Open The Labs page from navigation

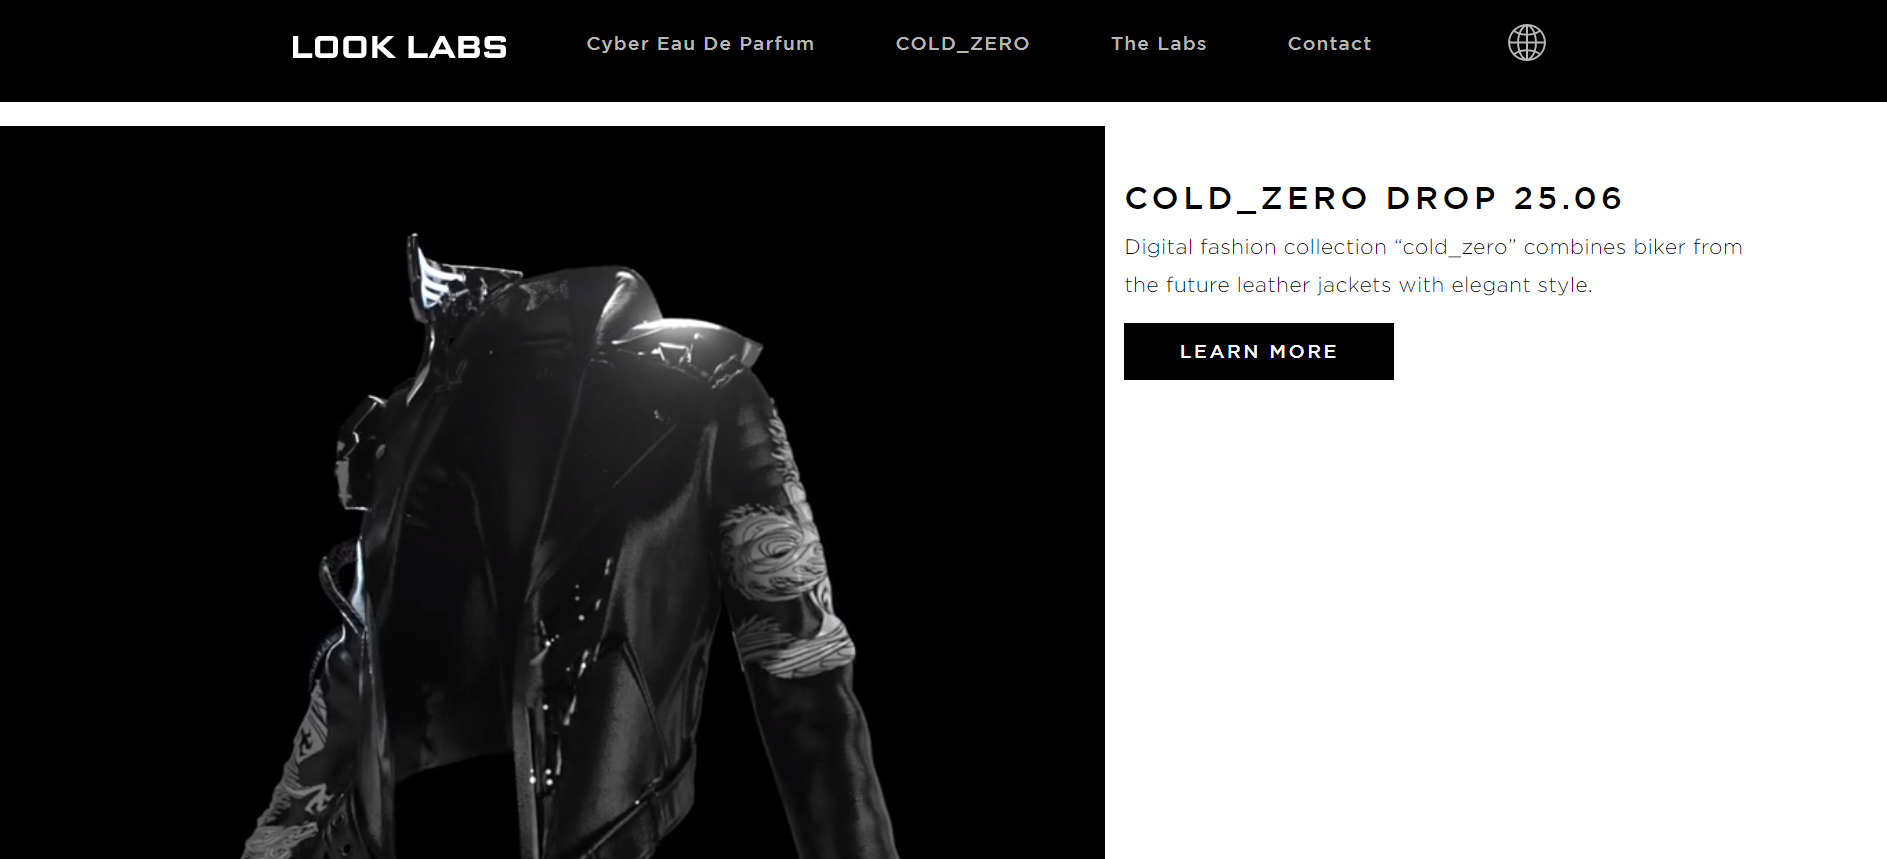(x=1158, y=44)
